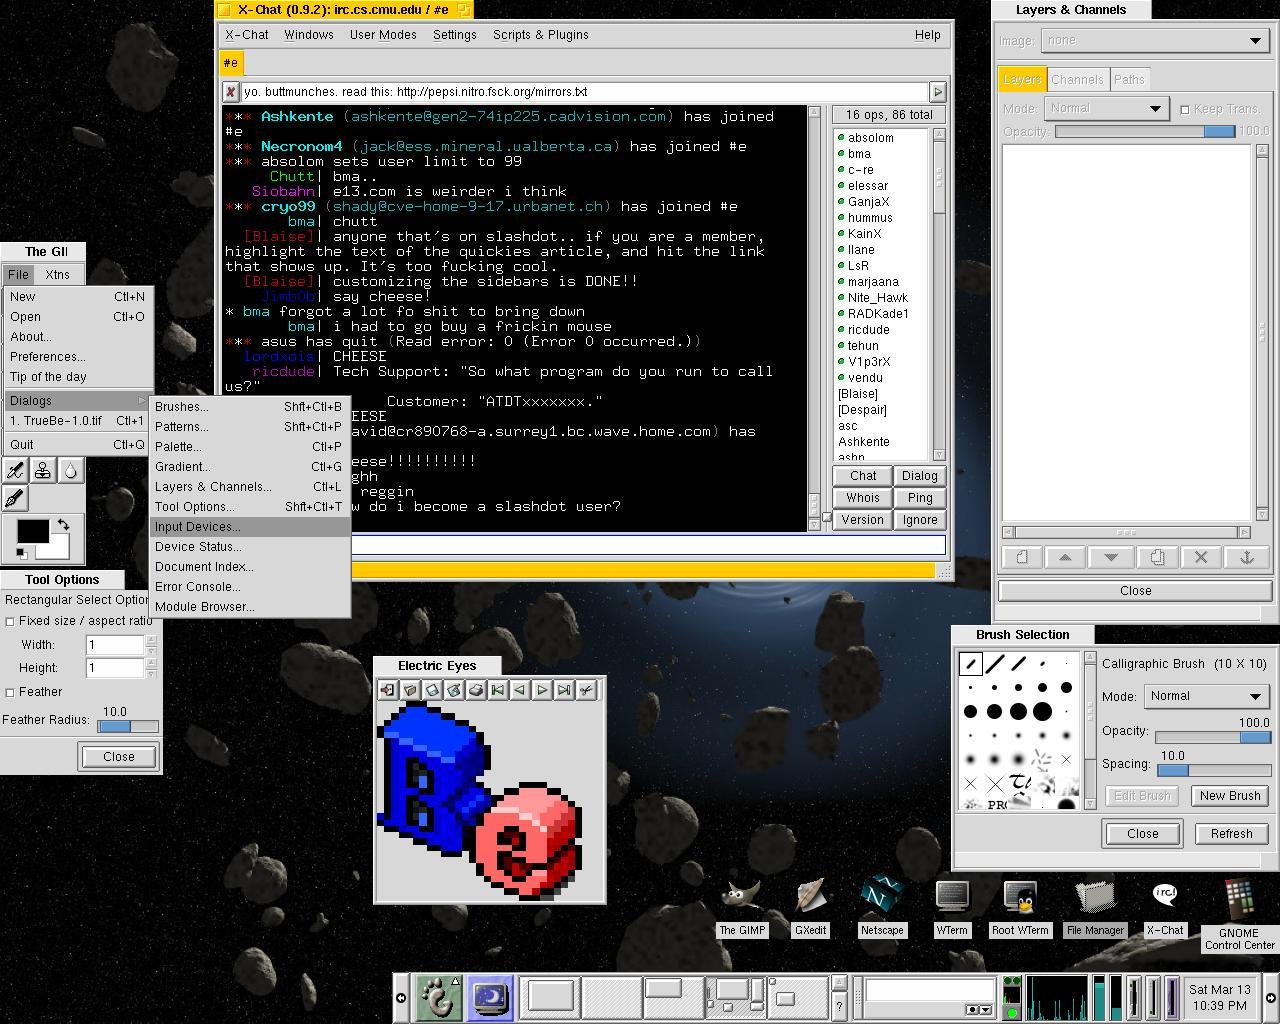Select the clone stamp tool in GIMP toolbox
Viewport: 1280px width, 1024px height.
pyautogui.click(x=43, y=470)
